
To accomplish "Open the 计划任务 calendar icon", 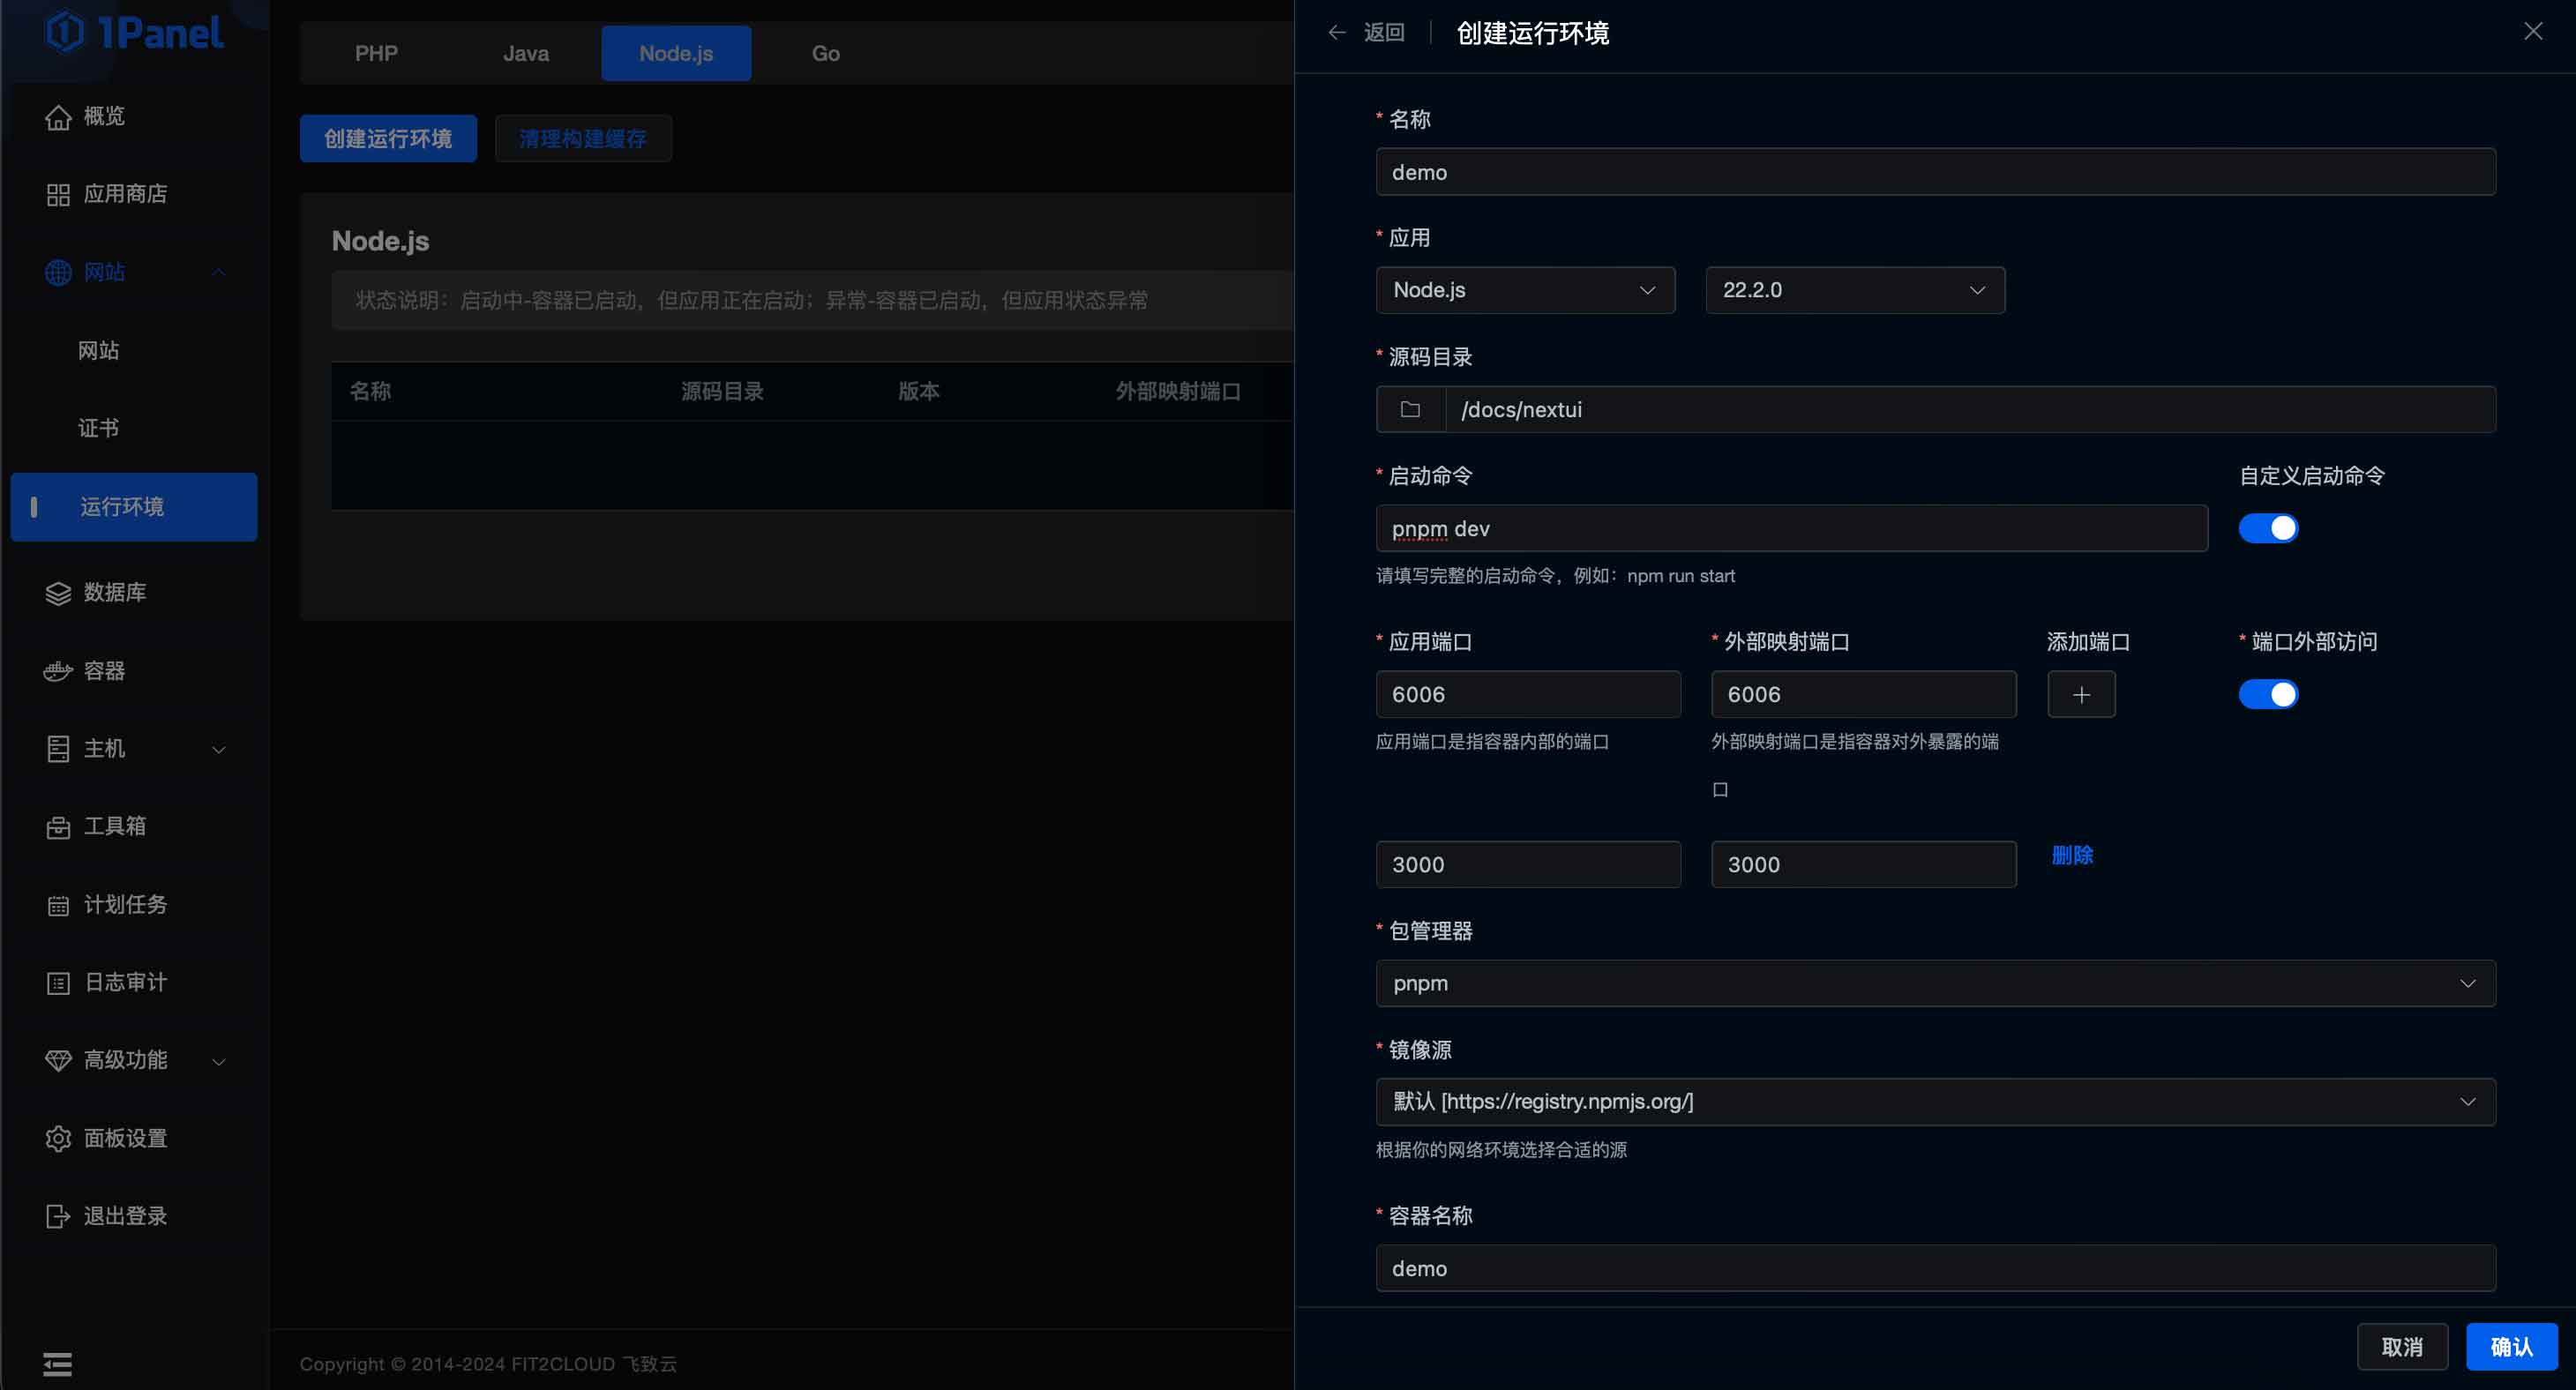I will pos(58,905).
